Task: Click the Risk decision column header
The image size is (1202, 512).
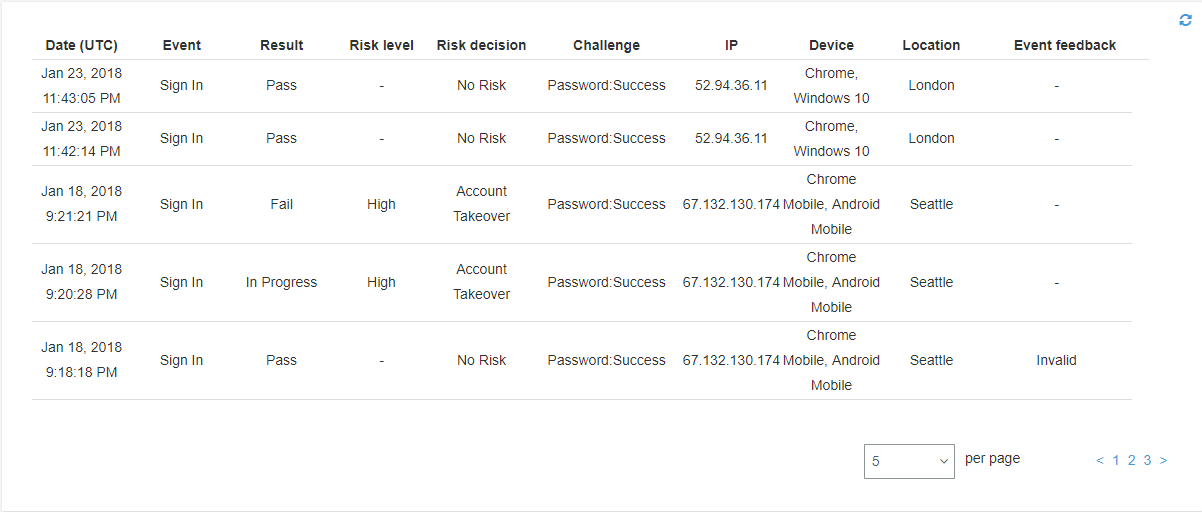Action: (481, 45)
